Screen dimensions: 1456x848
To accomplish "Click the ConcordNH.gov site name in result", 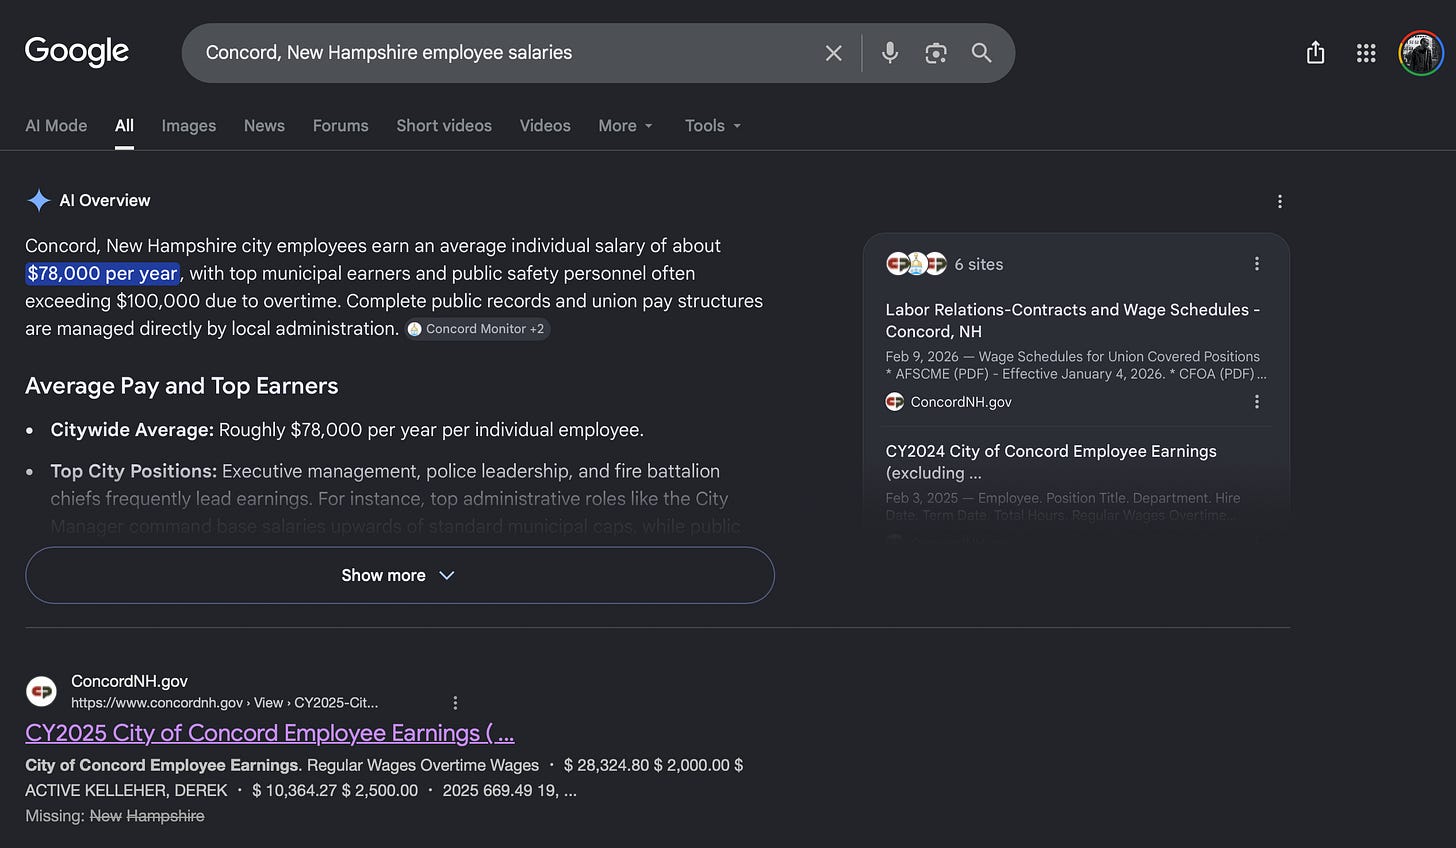I will pos(129,681).
